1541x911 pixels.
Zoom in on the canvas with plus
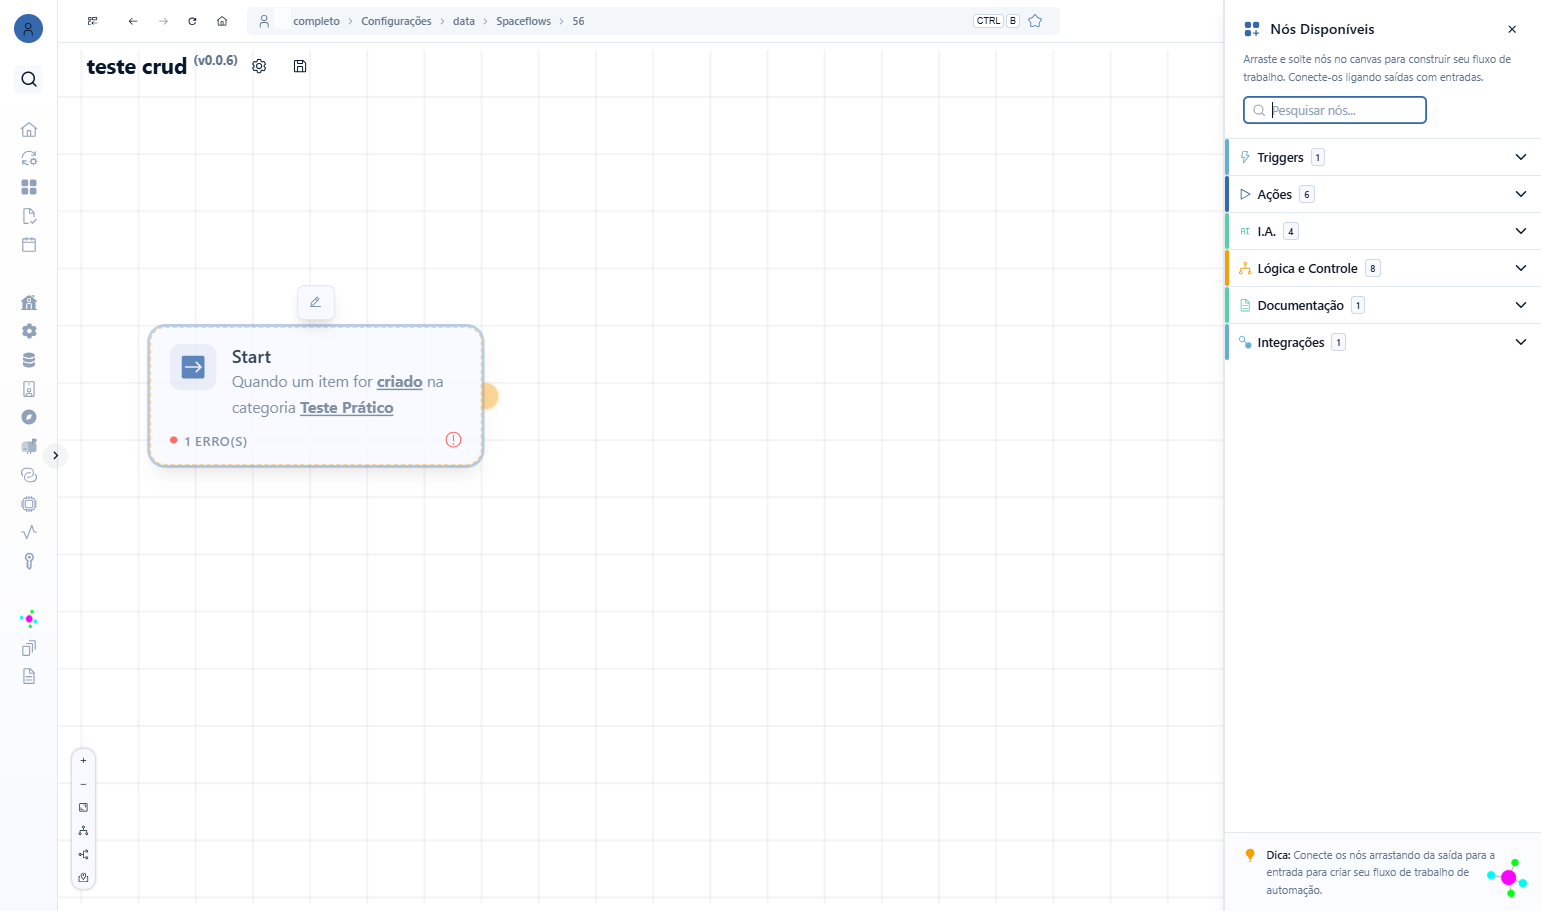[83, 761]
